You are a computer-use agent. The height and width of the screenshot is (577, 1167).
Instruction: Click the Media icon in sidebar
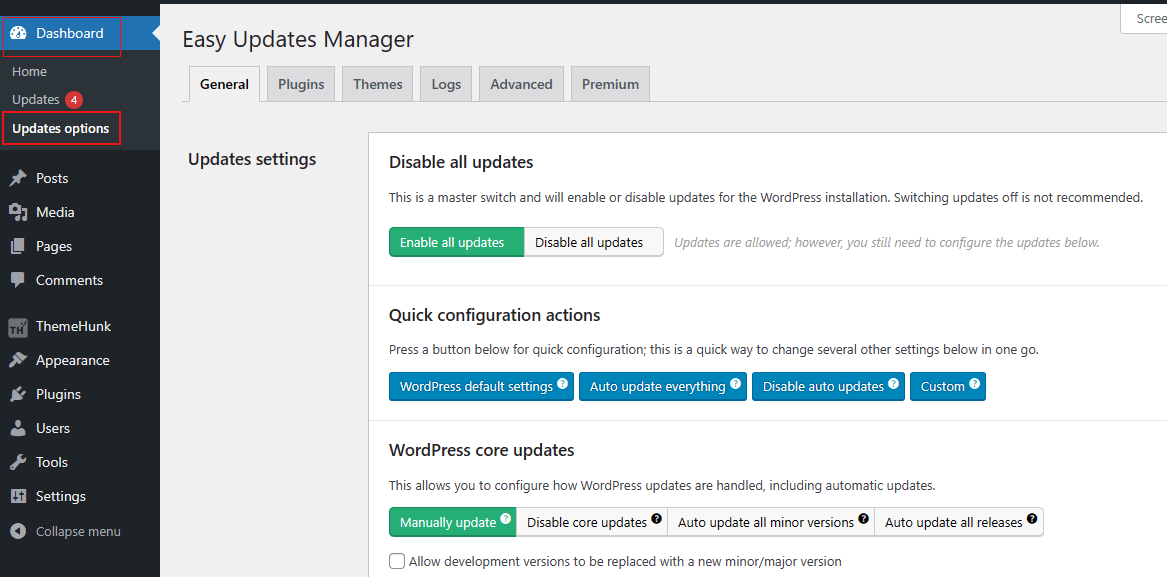tap(18, 212)
